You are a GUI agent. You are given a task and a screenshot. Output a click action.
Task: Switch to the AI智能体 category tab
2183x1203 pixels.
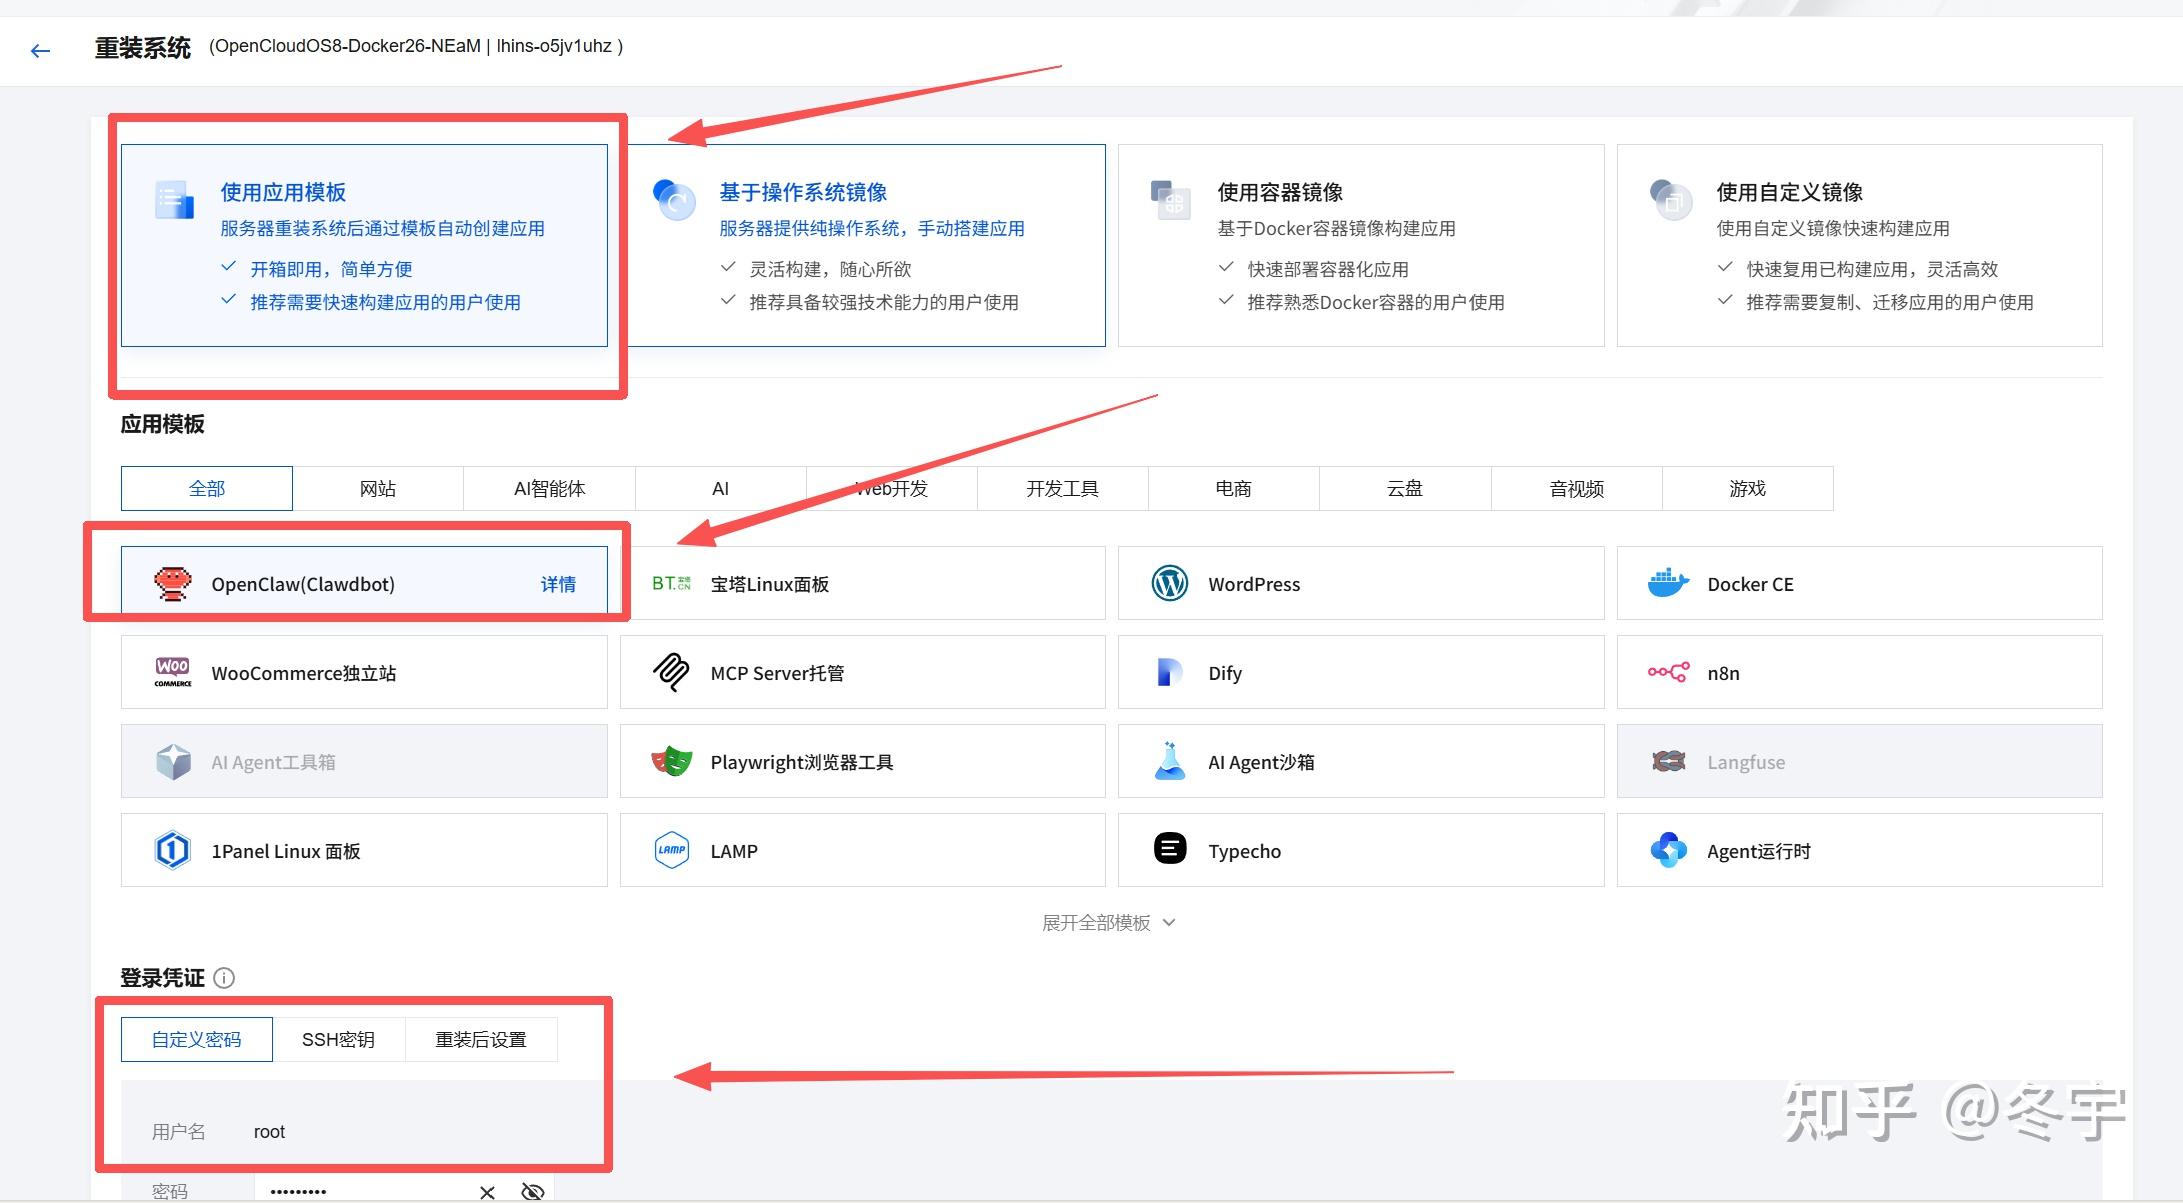pos(549,489)
